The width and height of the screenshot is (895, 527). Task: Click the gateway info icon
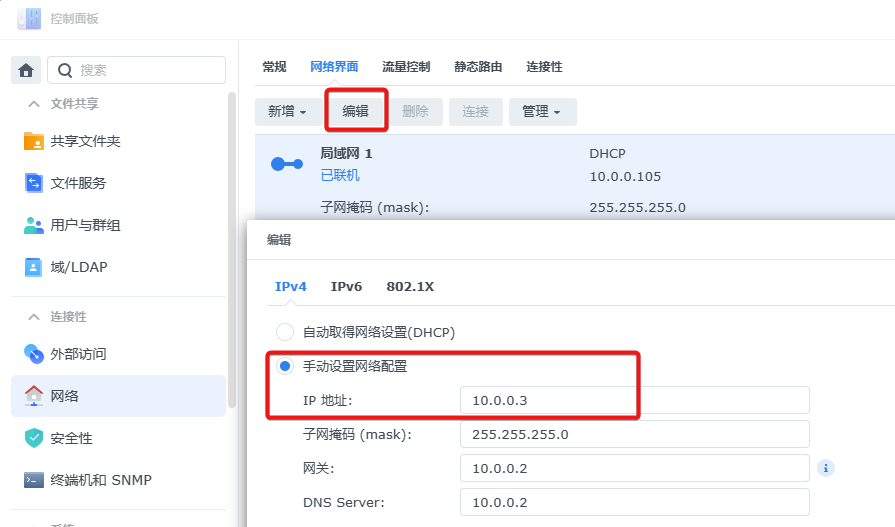coord(825,468)
